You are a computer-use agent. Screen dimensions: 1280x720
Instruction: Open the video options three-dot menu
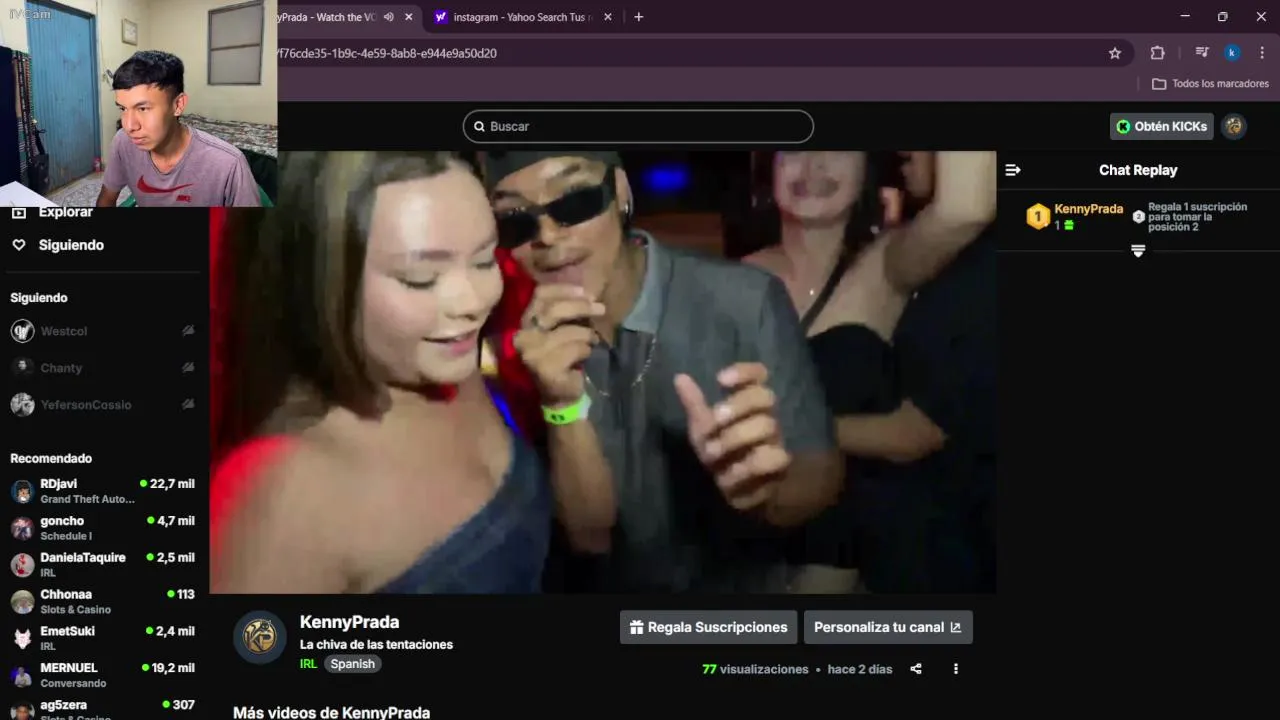pyautogui.click(x=956, y=669)
